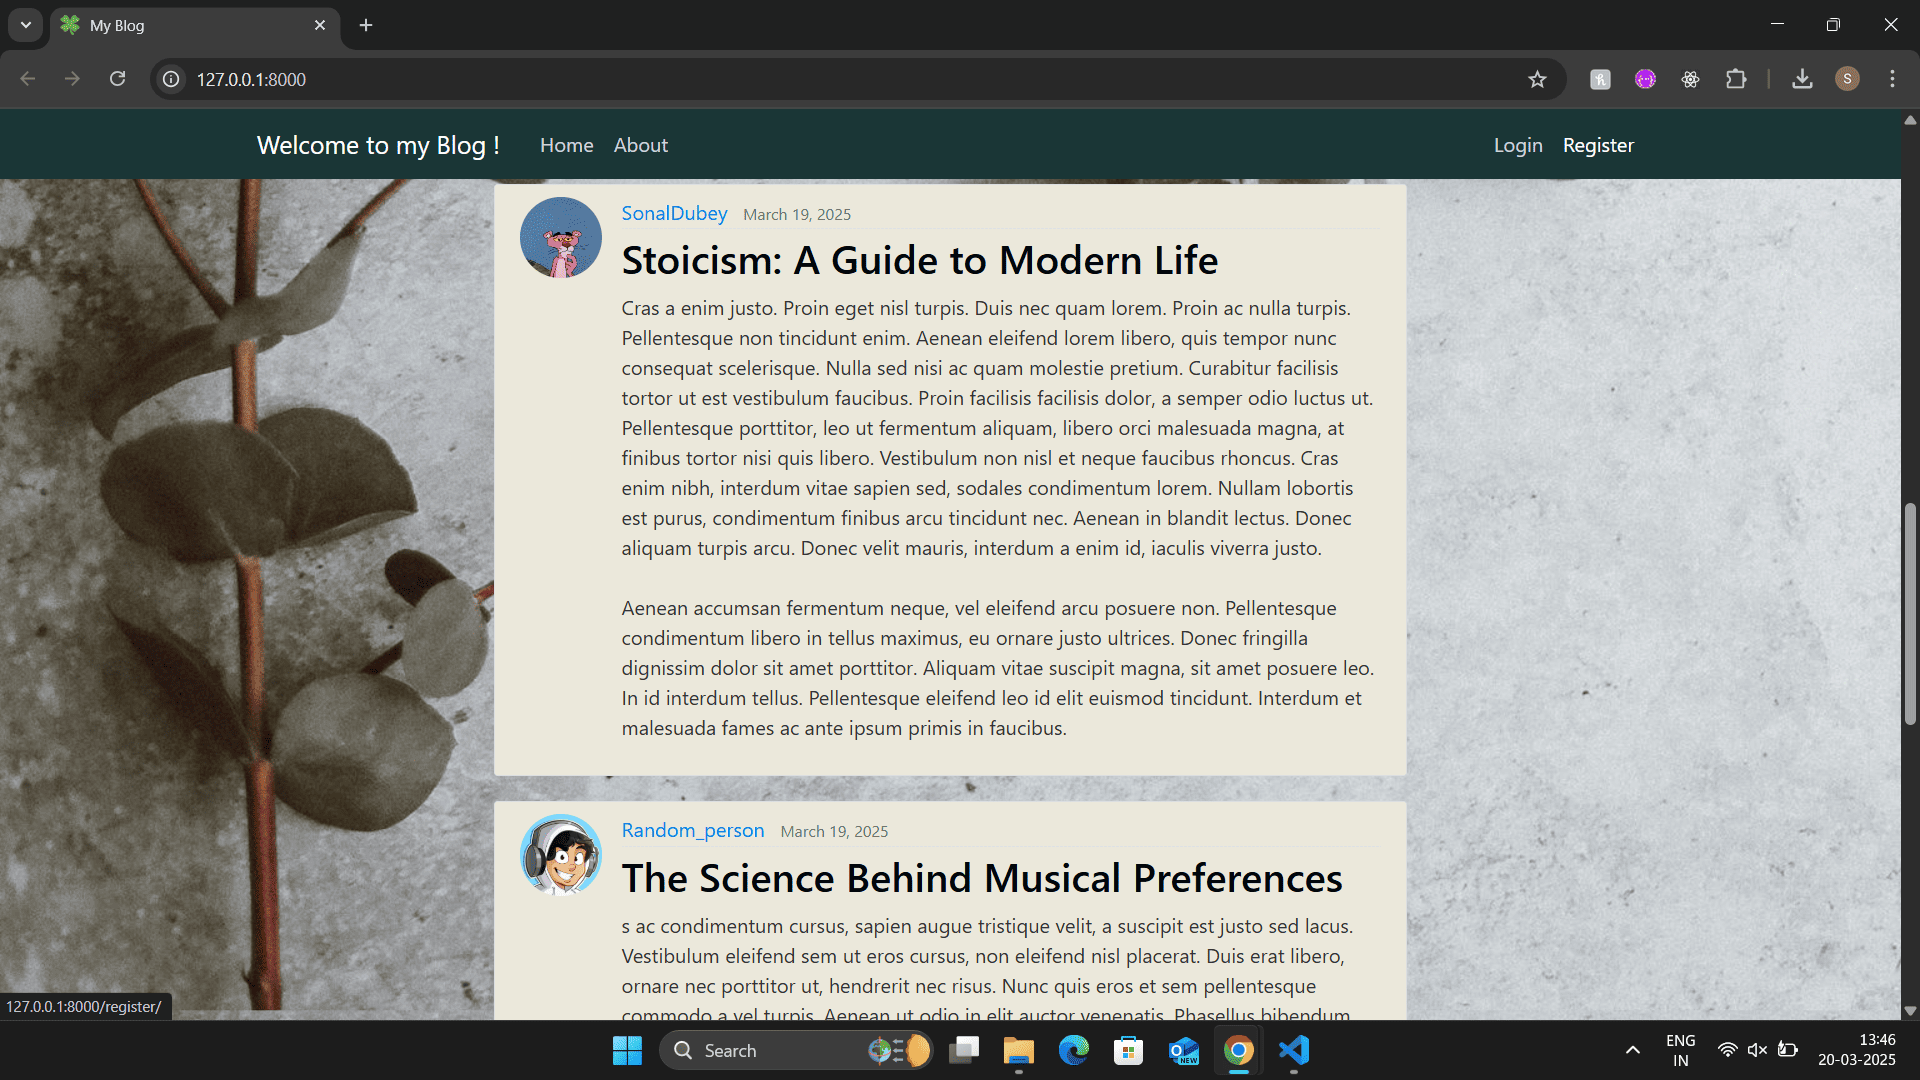Screen dimensions: 1920x1080
Task: Open the new tab plus button
Action: (x=366, y=25)
